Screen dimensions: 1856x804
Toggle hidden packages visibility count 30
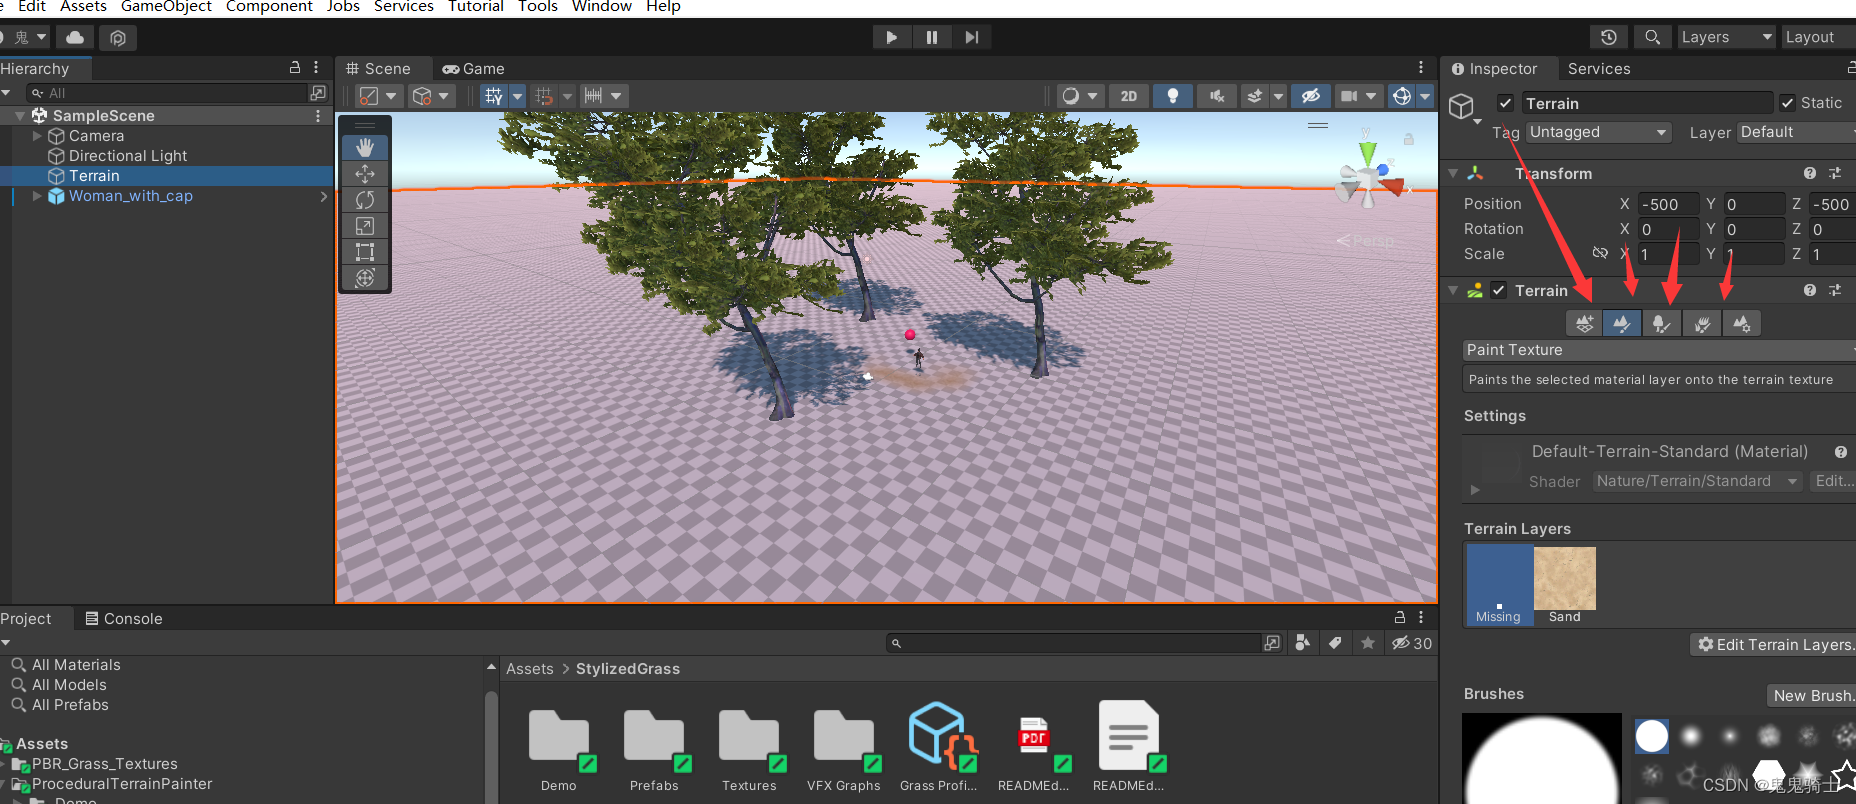1412,643
